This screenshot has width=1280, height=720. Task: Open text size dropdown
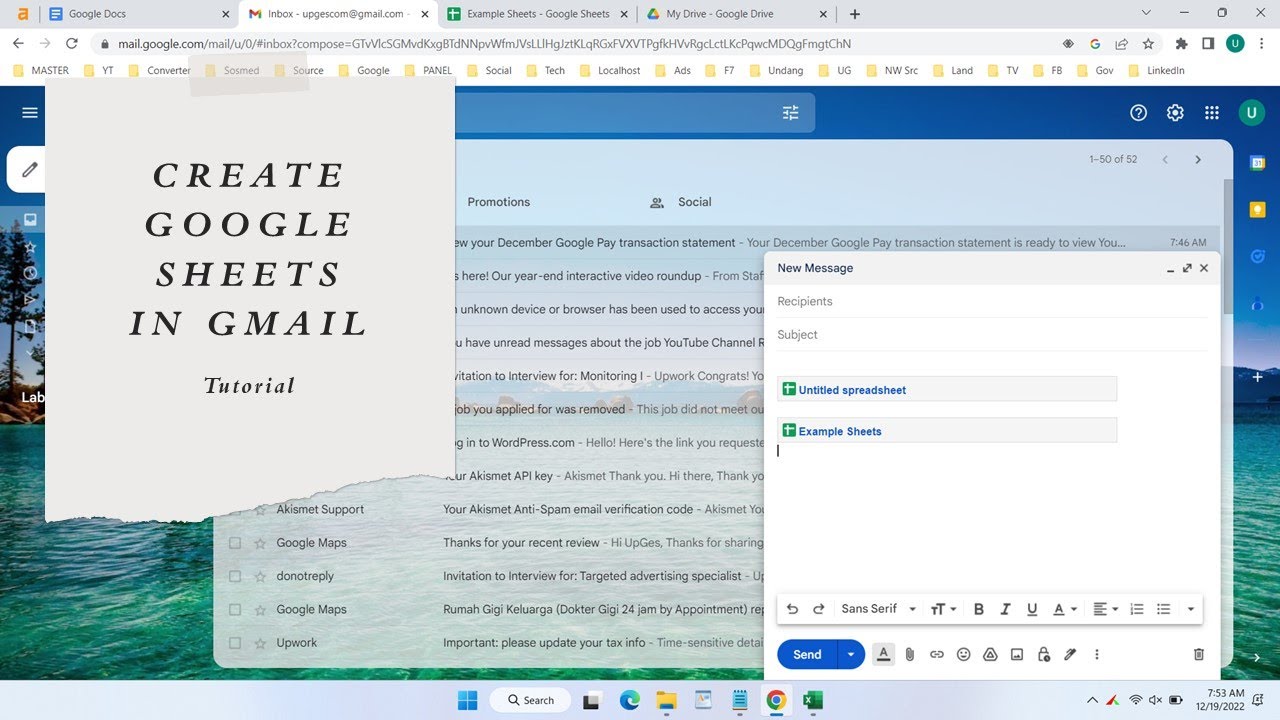click(944, 609)
